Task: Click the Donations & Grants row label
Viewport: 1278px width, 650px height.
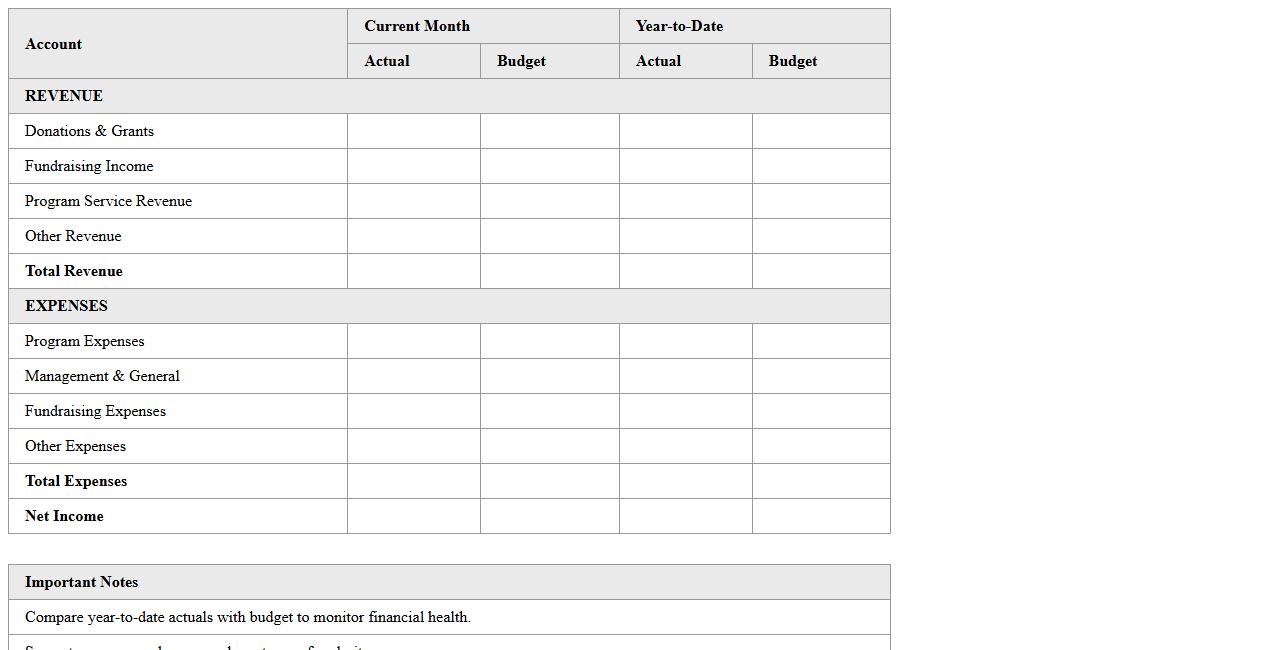Action: pyautogui.click(x=89, y=131)
